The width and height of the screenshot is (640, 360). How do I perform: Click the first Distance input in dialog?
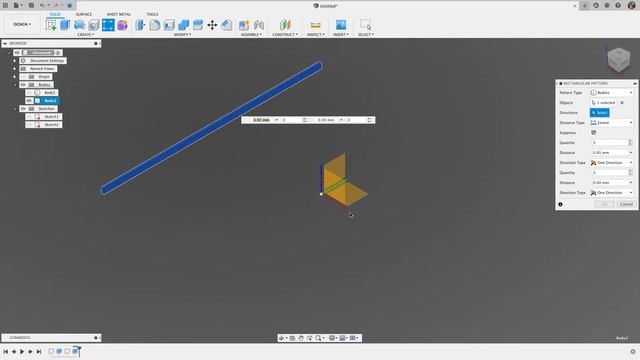click(x=611, y=153)
